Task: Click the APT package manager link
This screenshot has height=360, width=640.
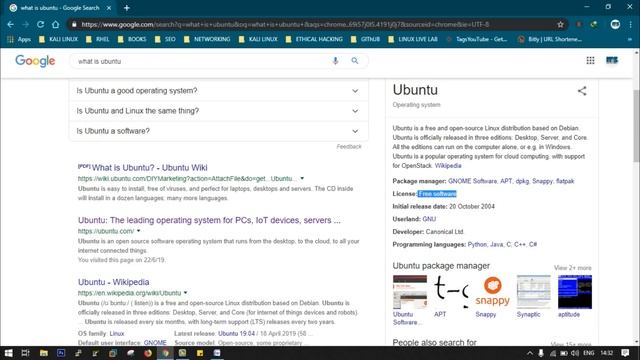Action: click(x=506, y=181)
